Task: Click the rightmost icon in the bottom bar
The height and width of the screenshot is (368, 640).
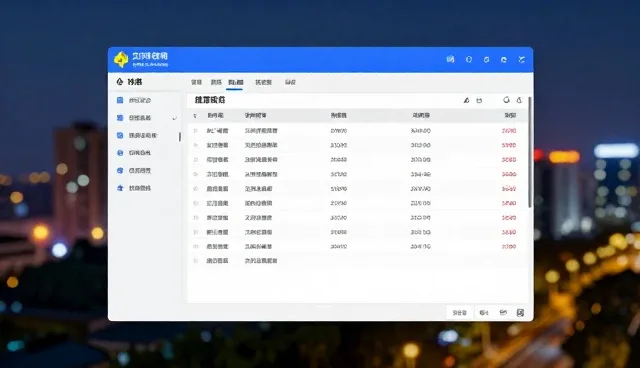Action: pos(520,313)
